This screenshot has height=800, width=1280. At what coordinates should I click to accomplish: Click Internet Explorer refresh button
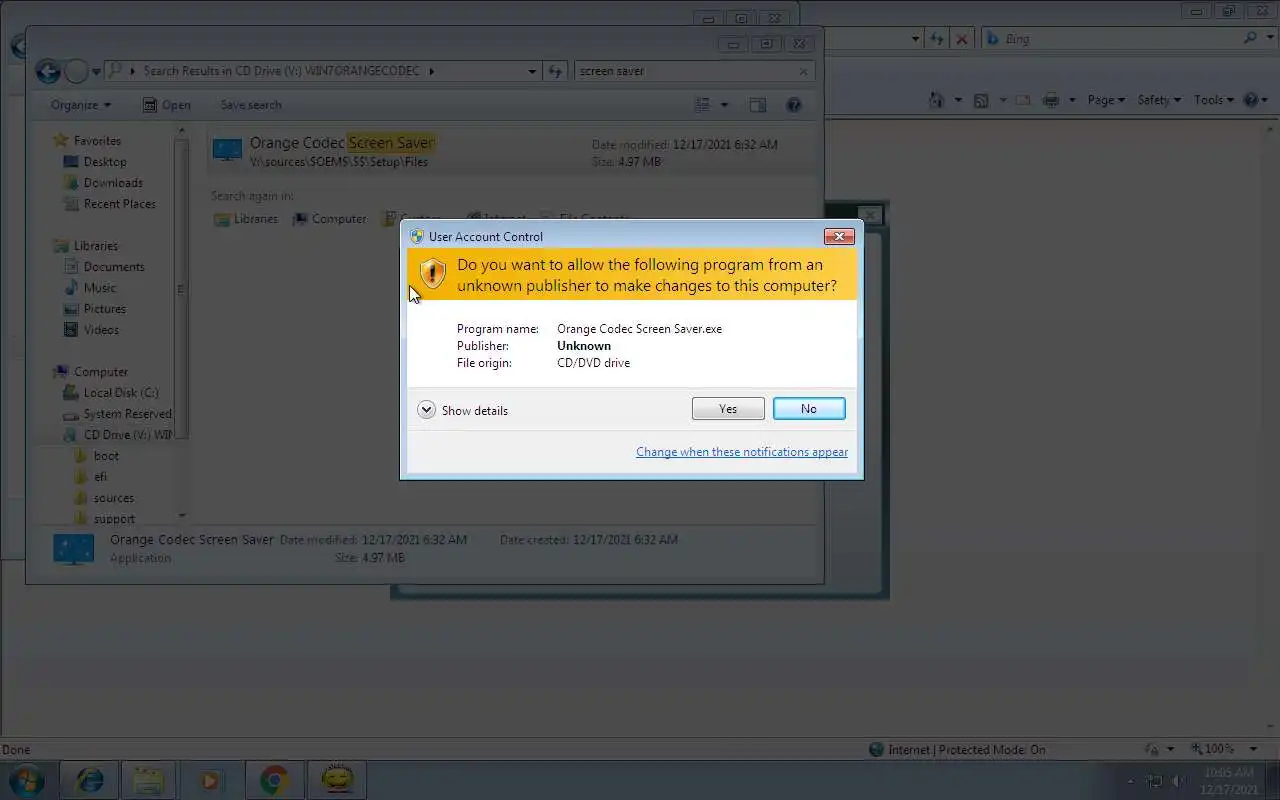pos(936,39)
